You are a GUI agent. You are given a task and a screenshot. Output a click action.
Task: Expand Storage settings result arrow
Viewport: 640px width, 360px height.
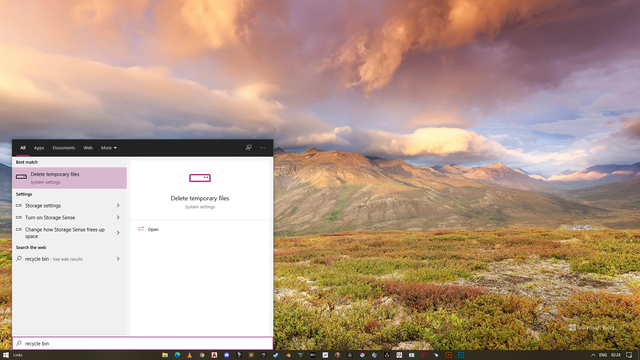(x=118, y=205)
